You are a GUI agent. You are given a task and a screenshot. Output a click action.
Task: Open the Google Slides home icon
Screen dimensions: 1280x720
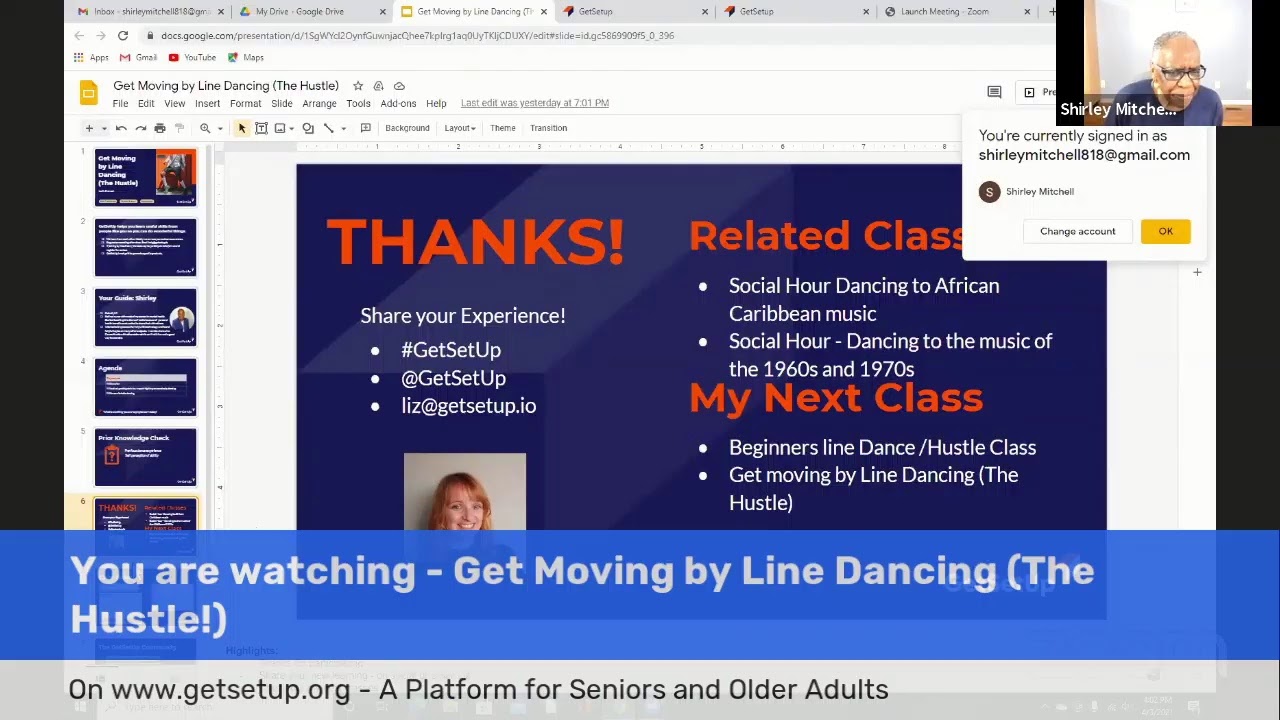(x=89, y=94)
